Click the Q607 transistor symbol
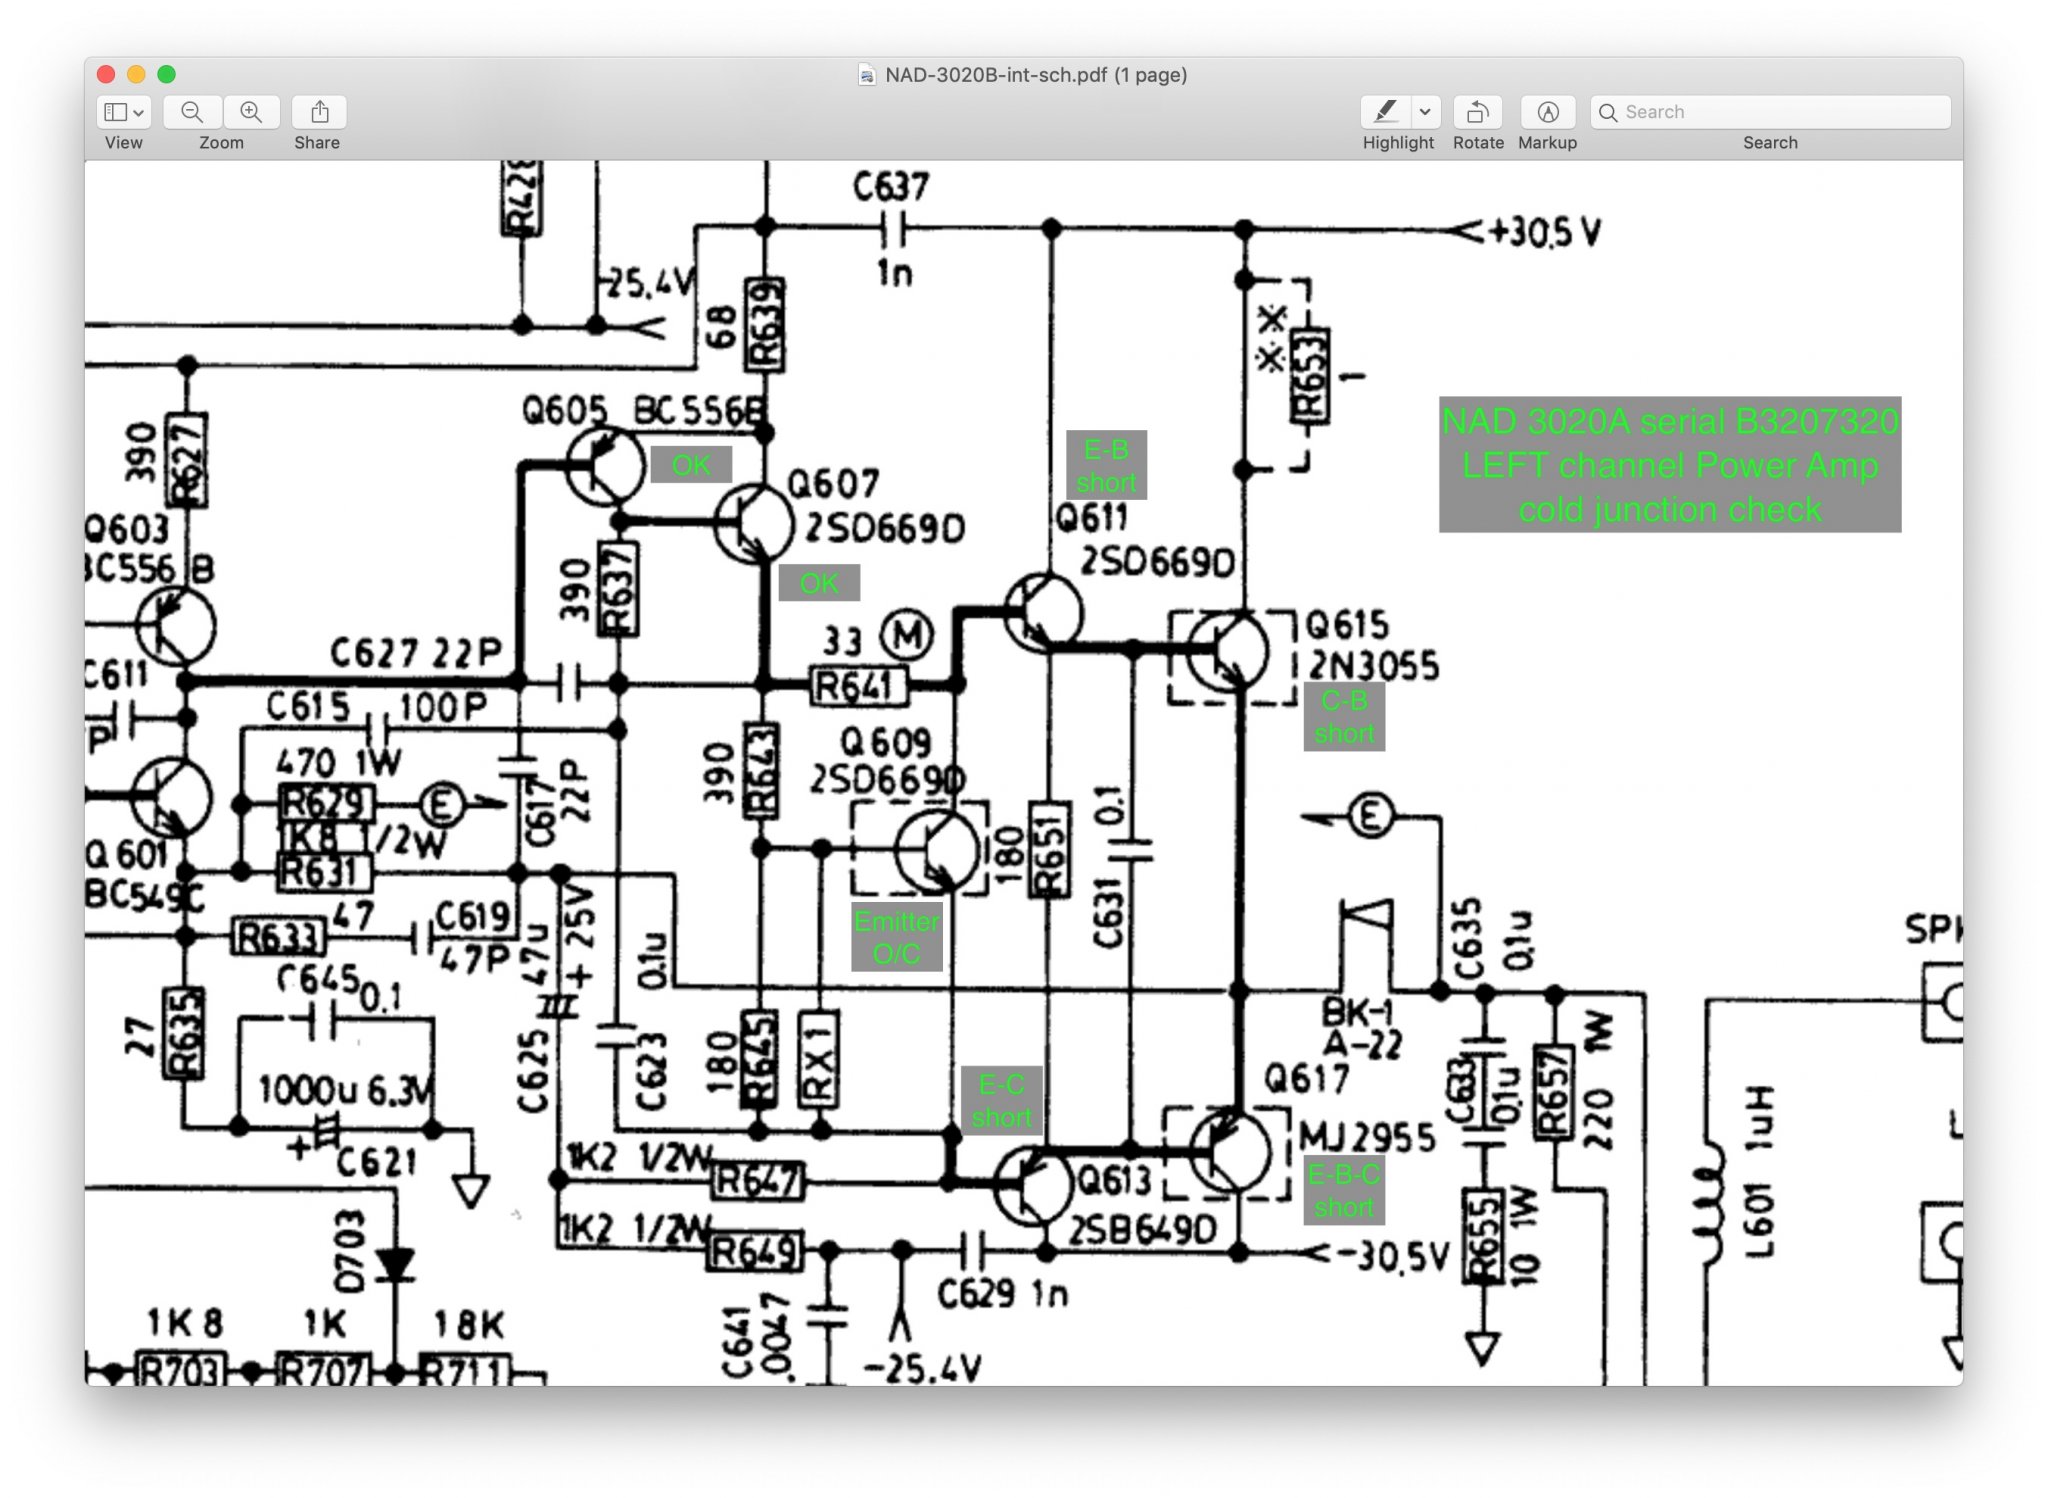 tap(754, 523)
